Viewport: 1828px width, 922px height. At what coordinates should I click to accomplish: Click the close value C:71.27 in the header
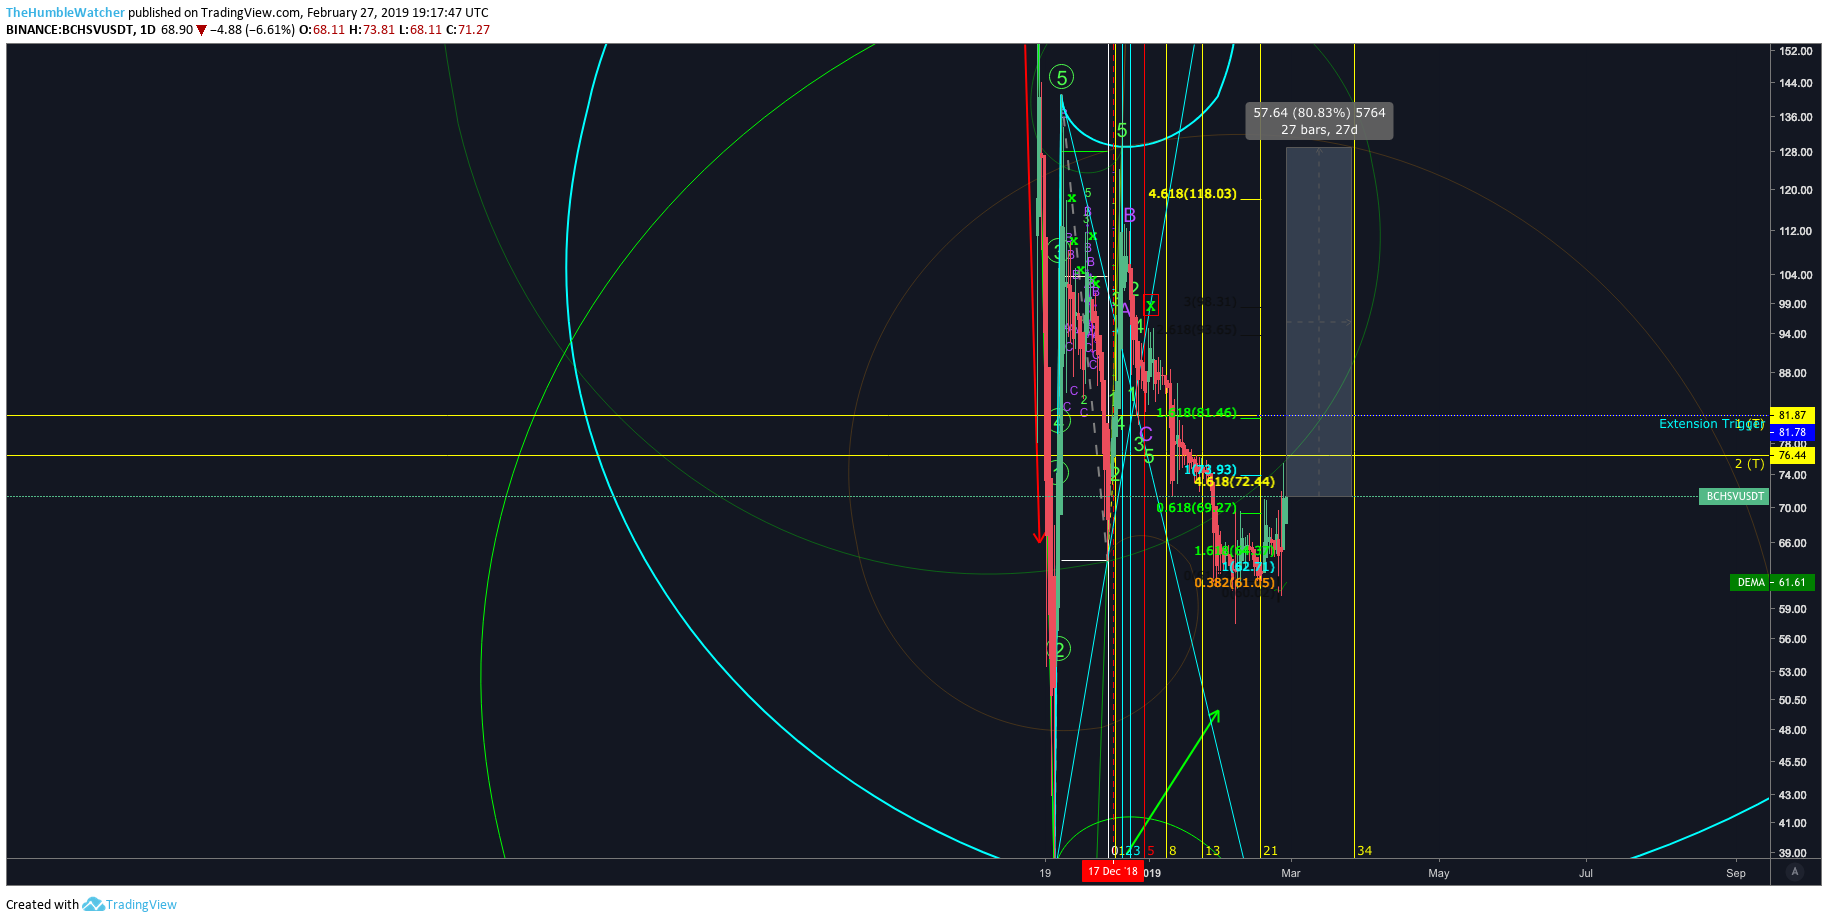click(468, 30)
